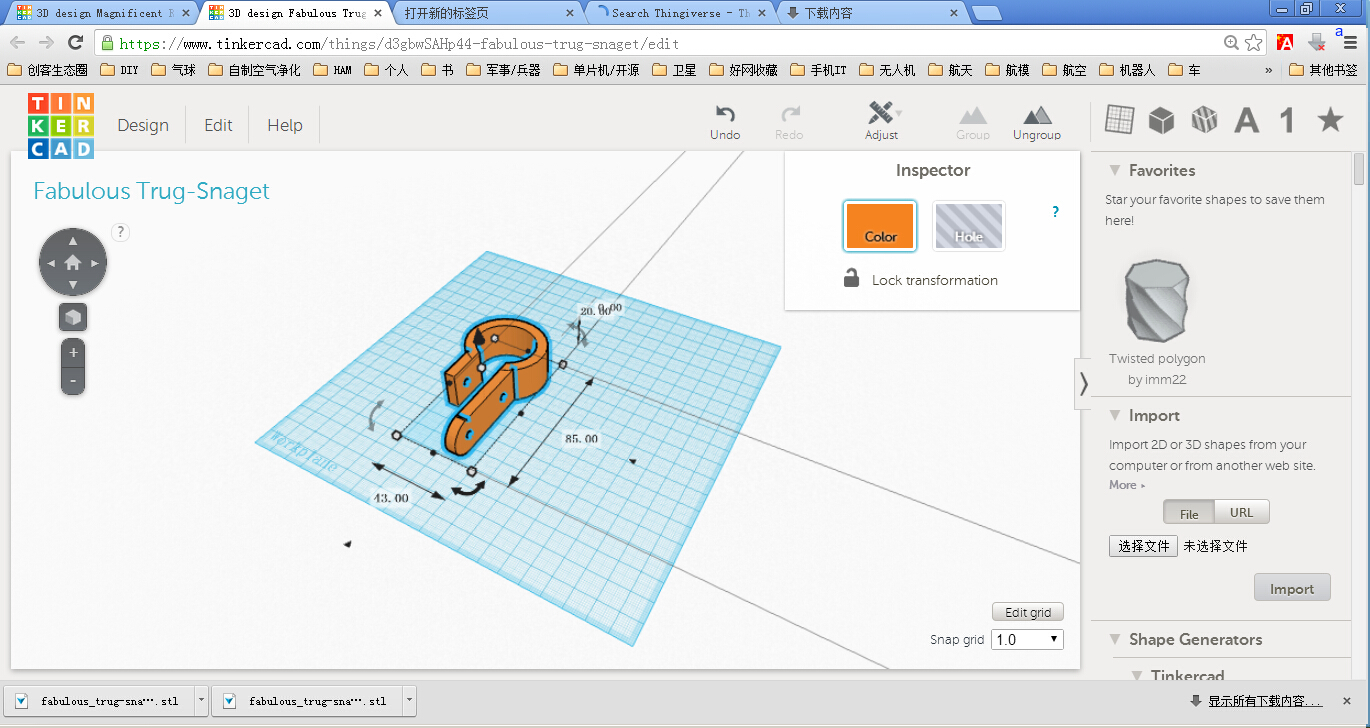This screenshot has width=1370, height=728.
Task: Select the Twisted polygon shape thumbnail
Action: click(1157, 302)
